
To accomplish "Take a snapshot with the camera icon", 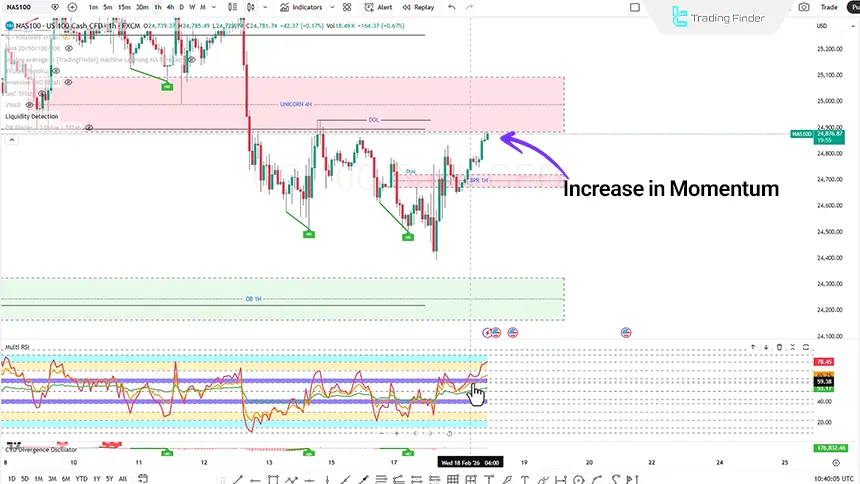I will pyautogui.click(x=804, y=7).
